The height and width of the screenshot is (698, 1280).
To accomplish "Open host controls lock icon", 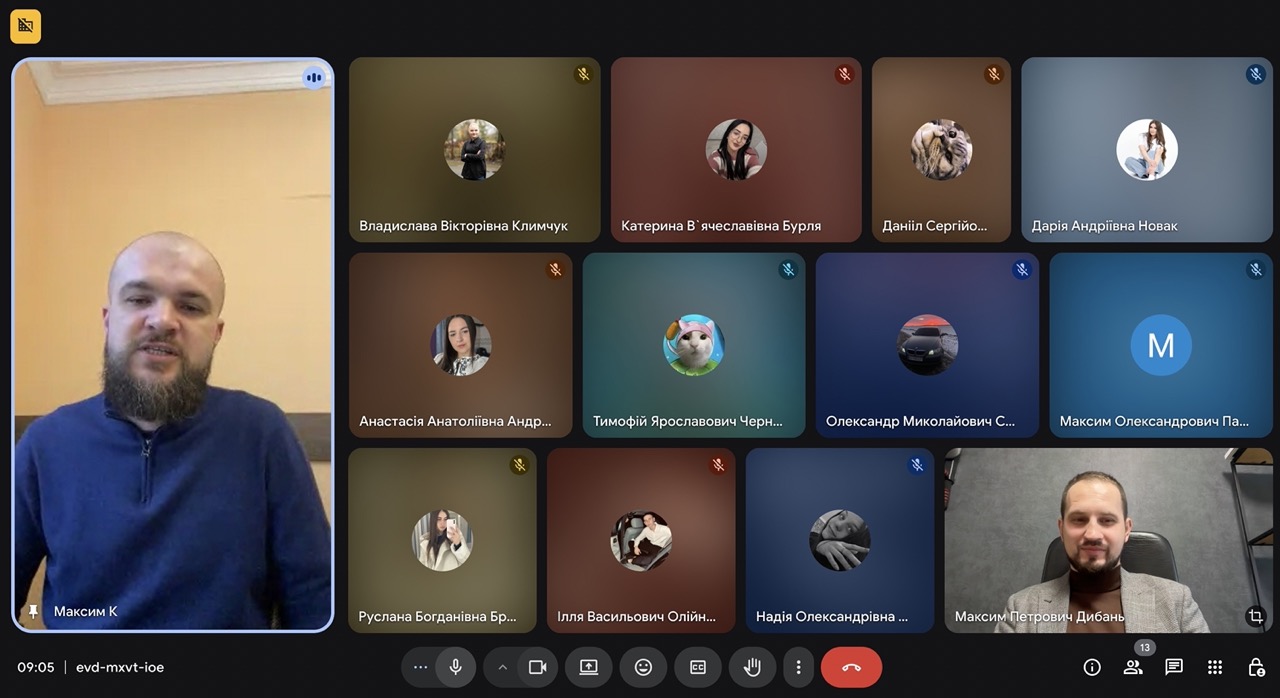I will click(1256, 667).
